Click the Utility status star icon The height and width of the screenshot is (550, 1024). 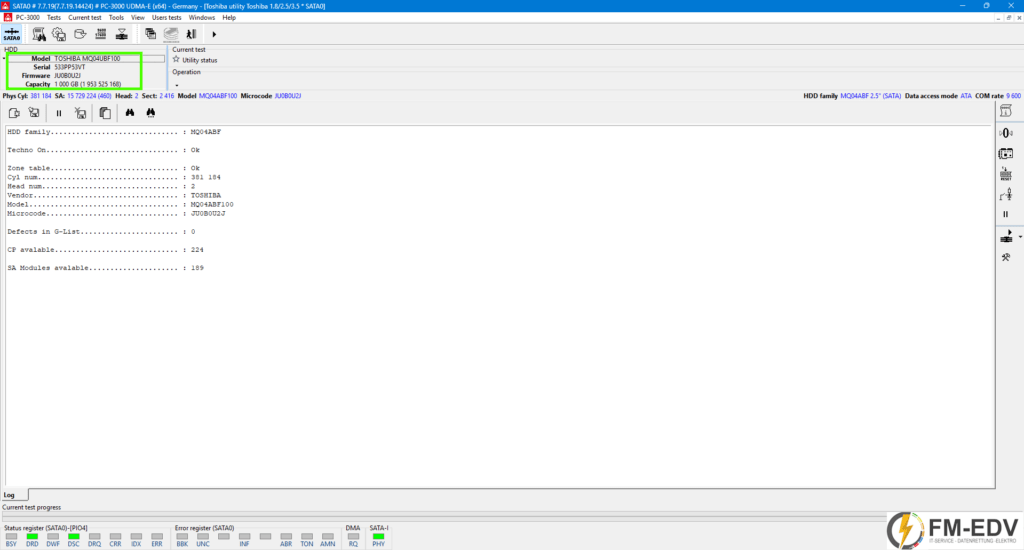pyautogui.click(x=176, y=59)
